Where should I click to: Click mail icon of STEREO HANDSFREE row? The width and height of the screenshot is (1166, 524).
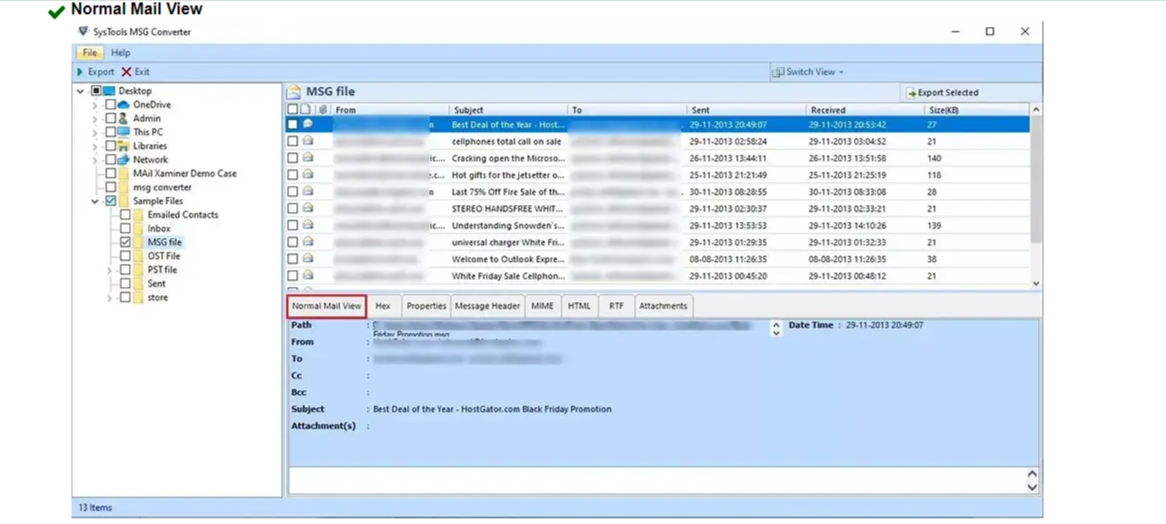point(308,208)
